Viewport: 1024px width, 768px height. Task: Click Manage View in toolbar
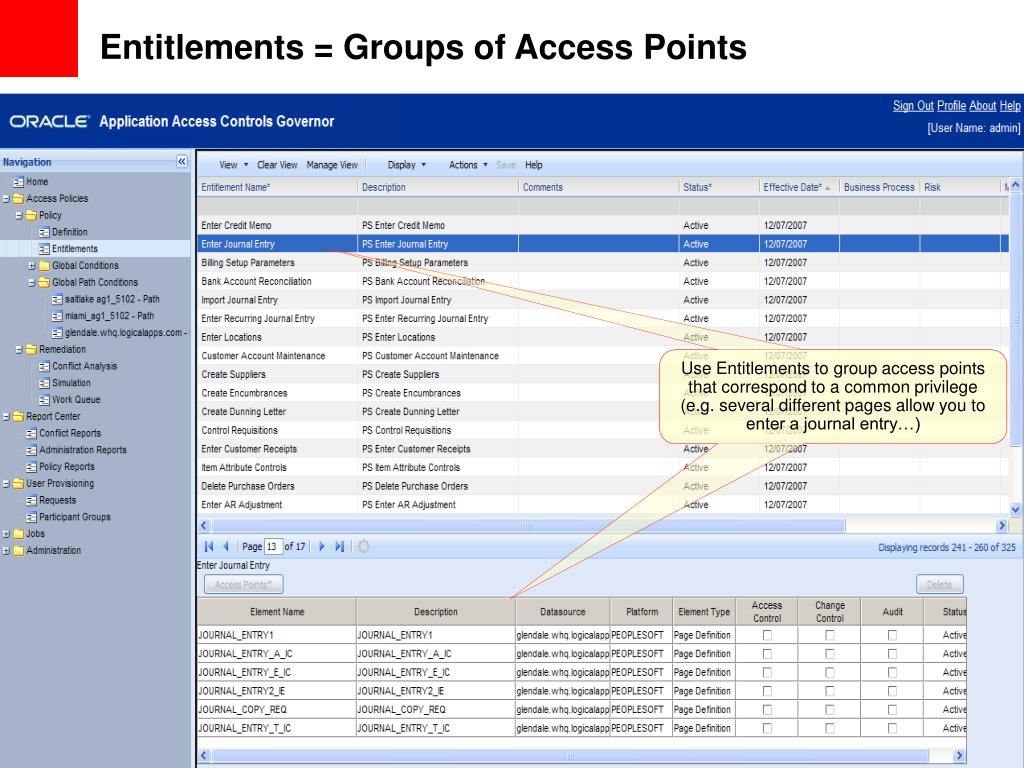point(332,165)
